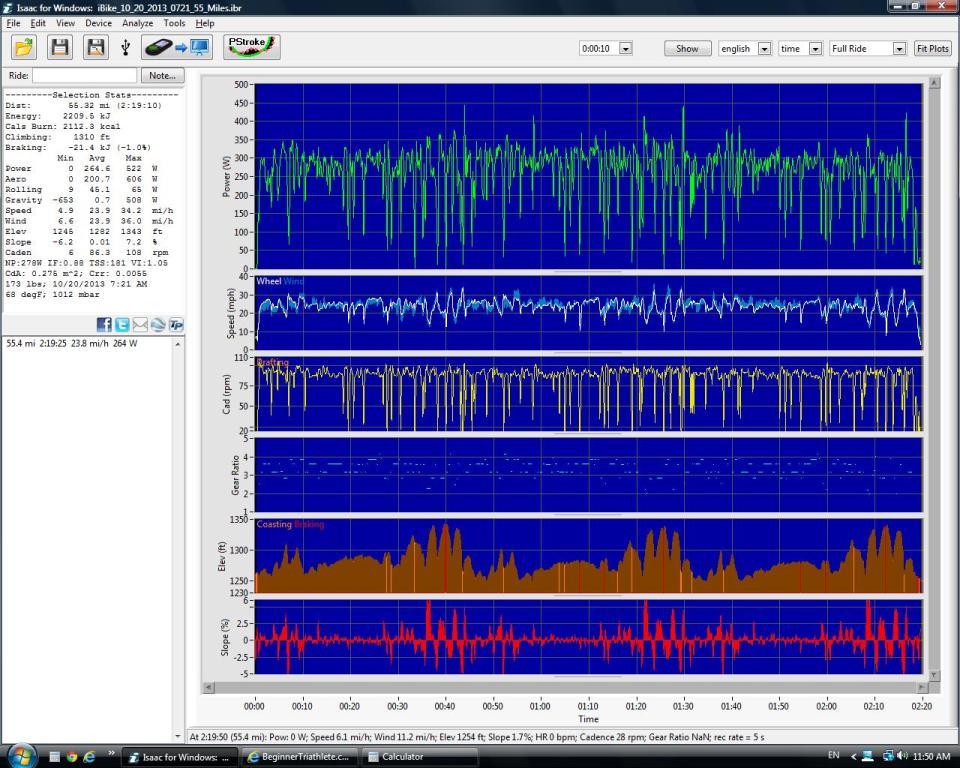Click into the Ride name field

coord(84,75)
